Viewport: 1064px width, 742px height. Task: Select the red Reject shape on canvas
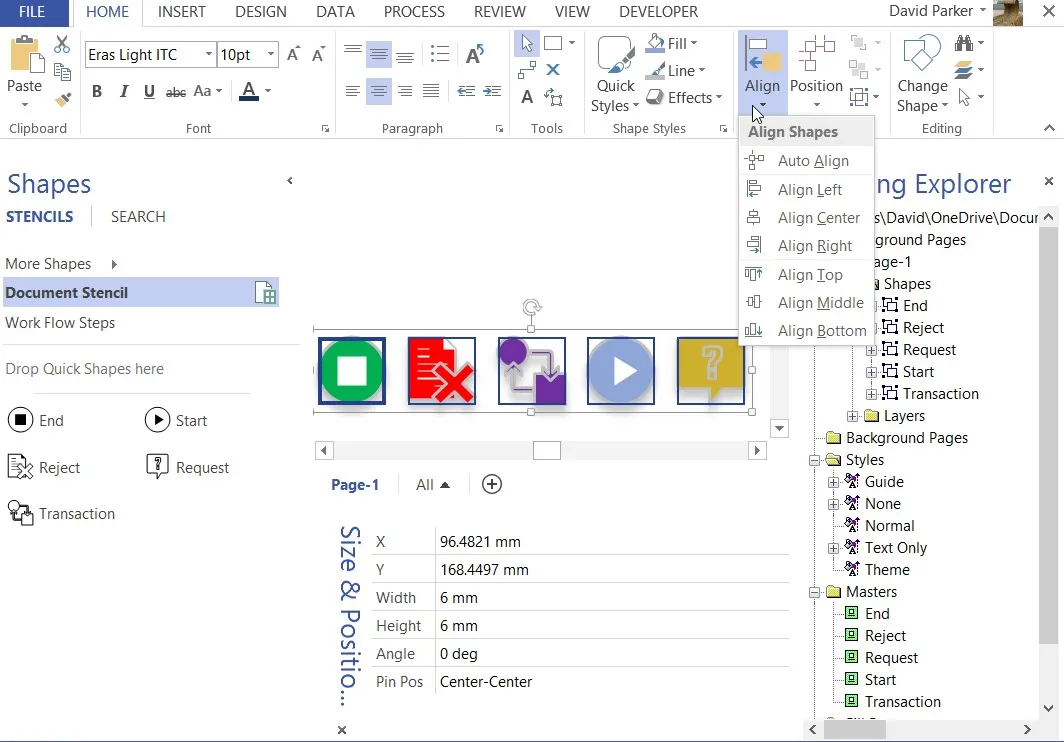[x=441, y=371]
